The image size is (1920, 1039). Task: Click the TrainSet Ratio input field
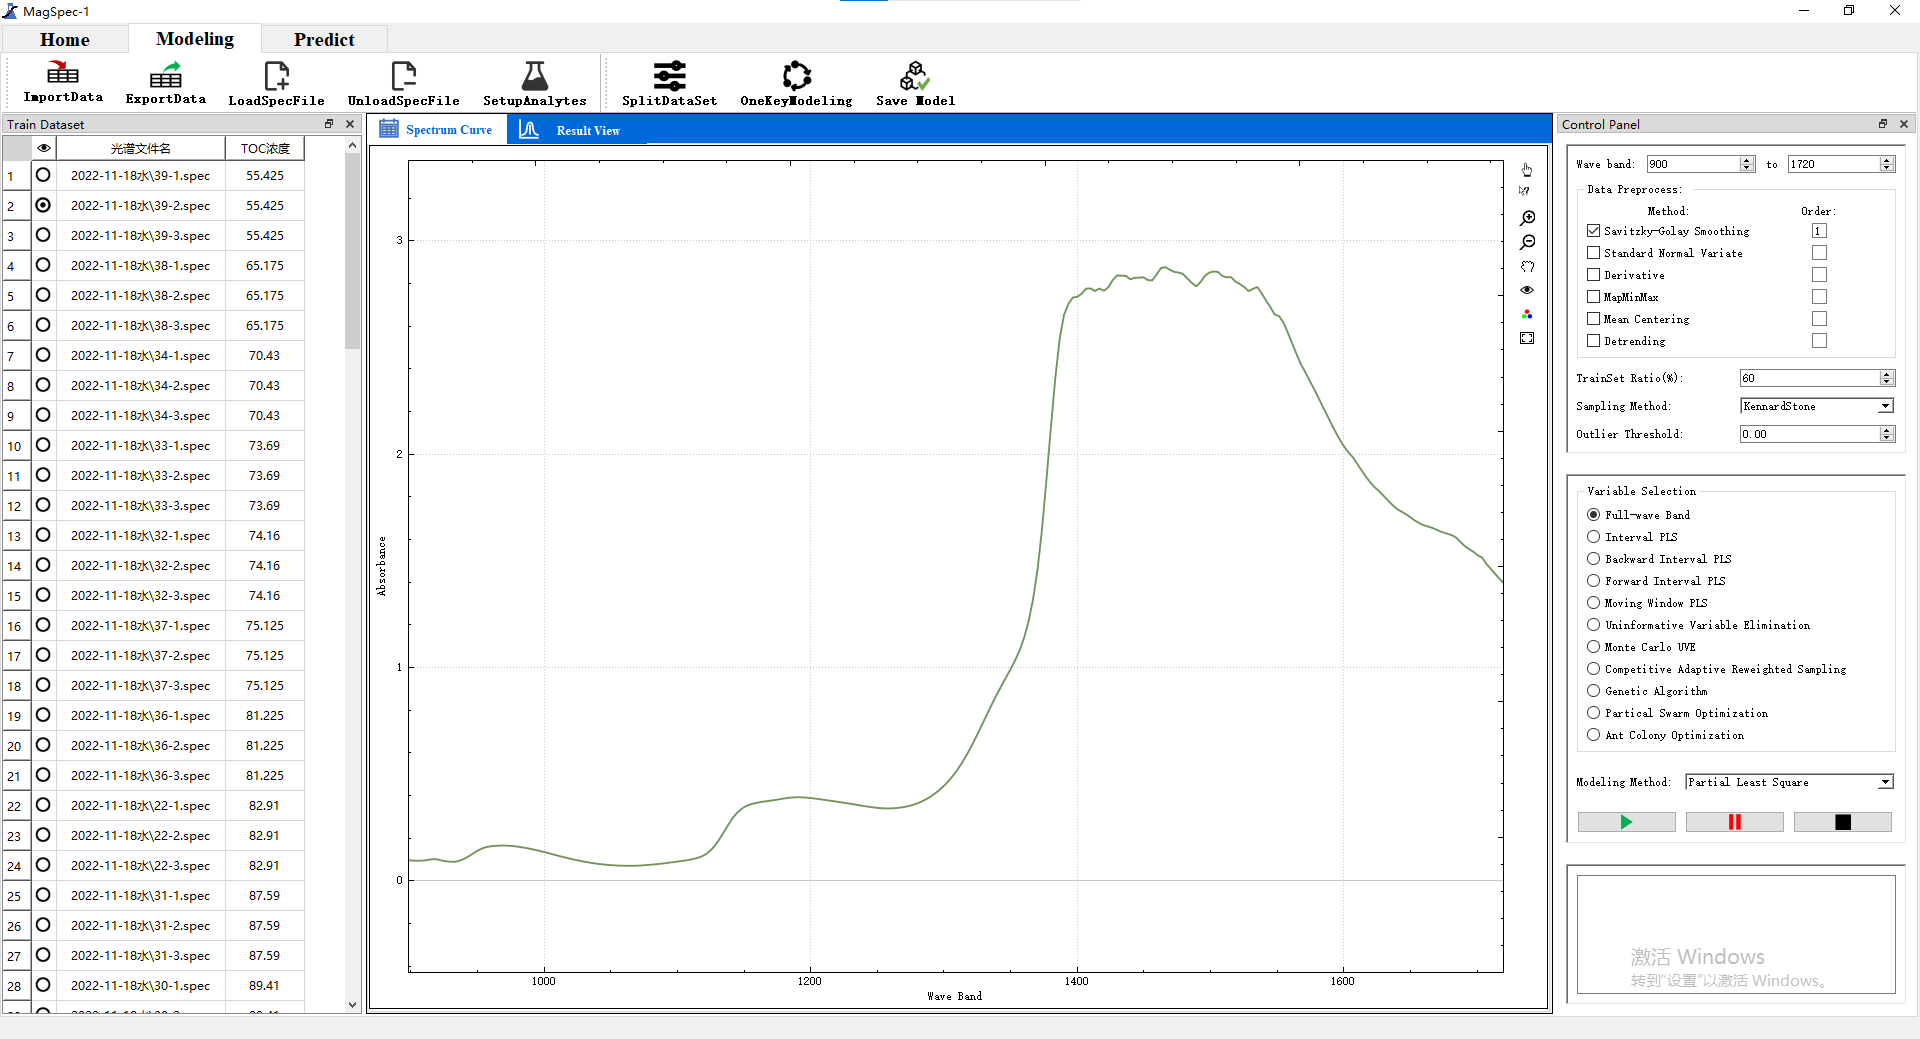coord(1810,378)
